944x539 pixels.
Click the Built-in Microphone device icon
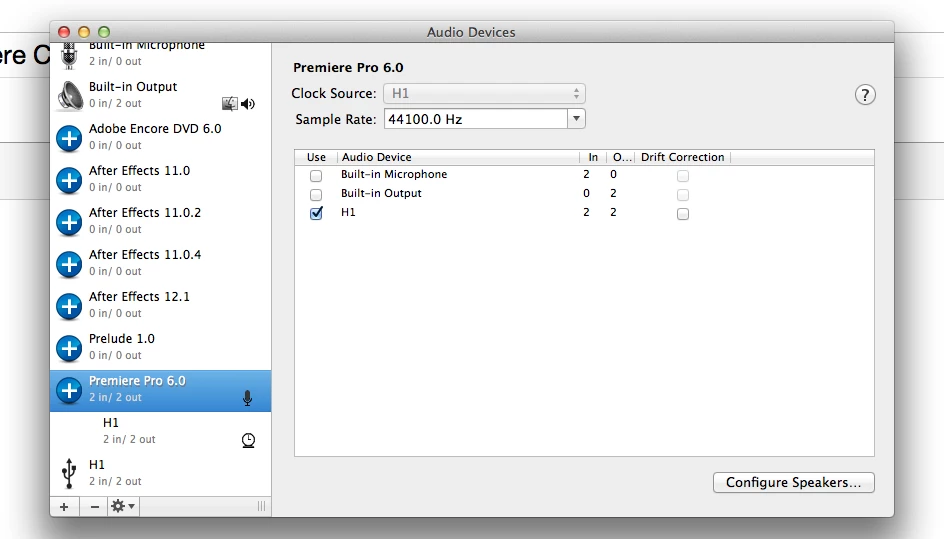click(x=69, y=55)
